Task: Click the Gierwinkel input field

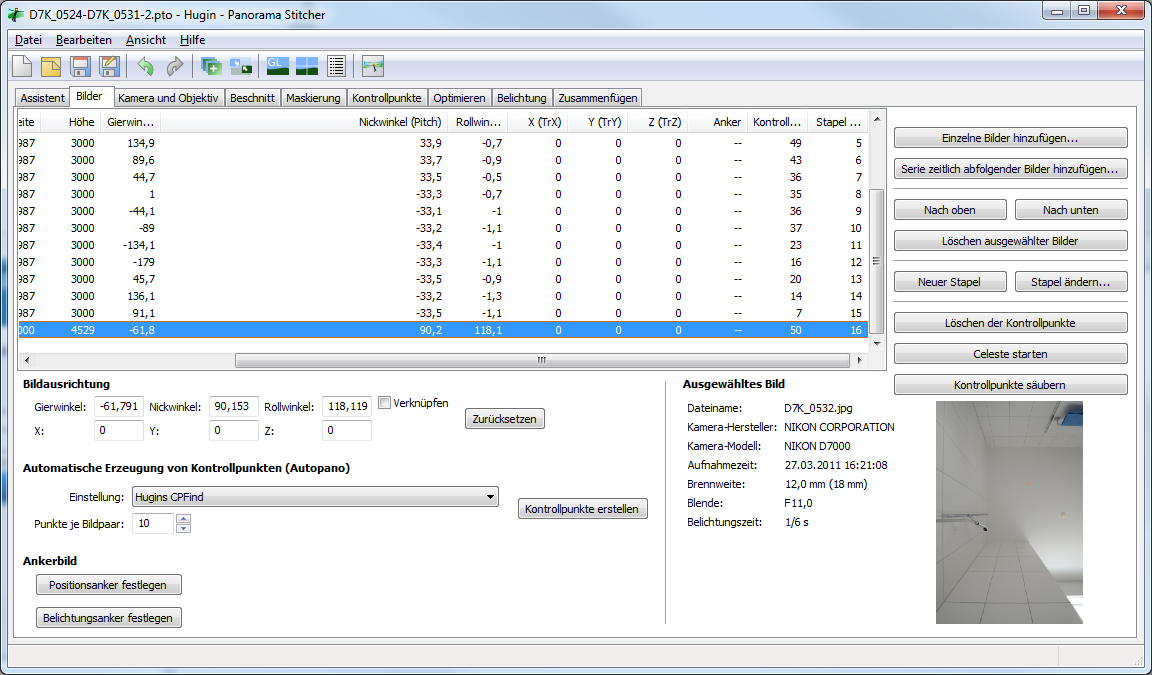Action: [x=119, y=407]
